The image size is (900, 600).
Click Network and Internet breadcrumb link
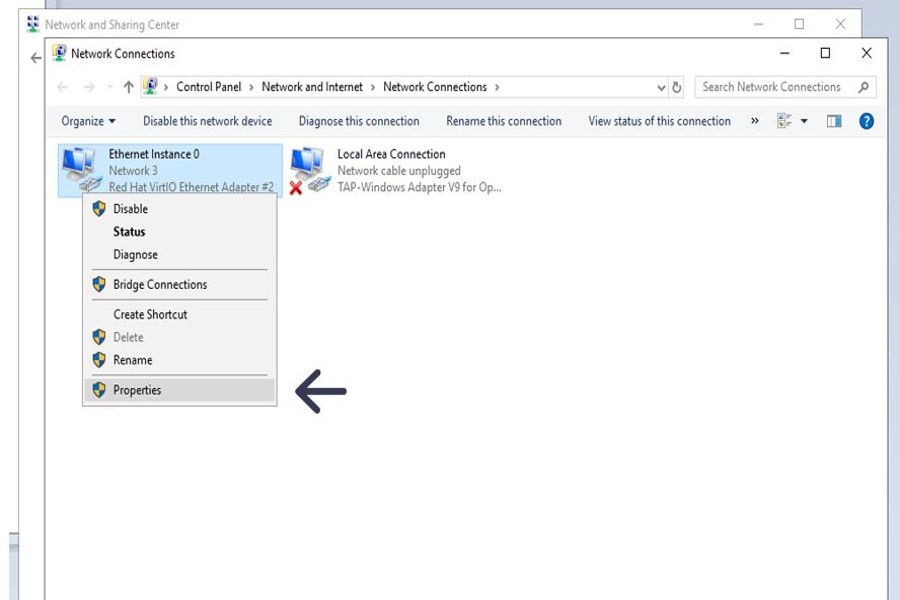coord(312,87)
